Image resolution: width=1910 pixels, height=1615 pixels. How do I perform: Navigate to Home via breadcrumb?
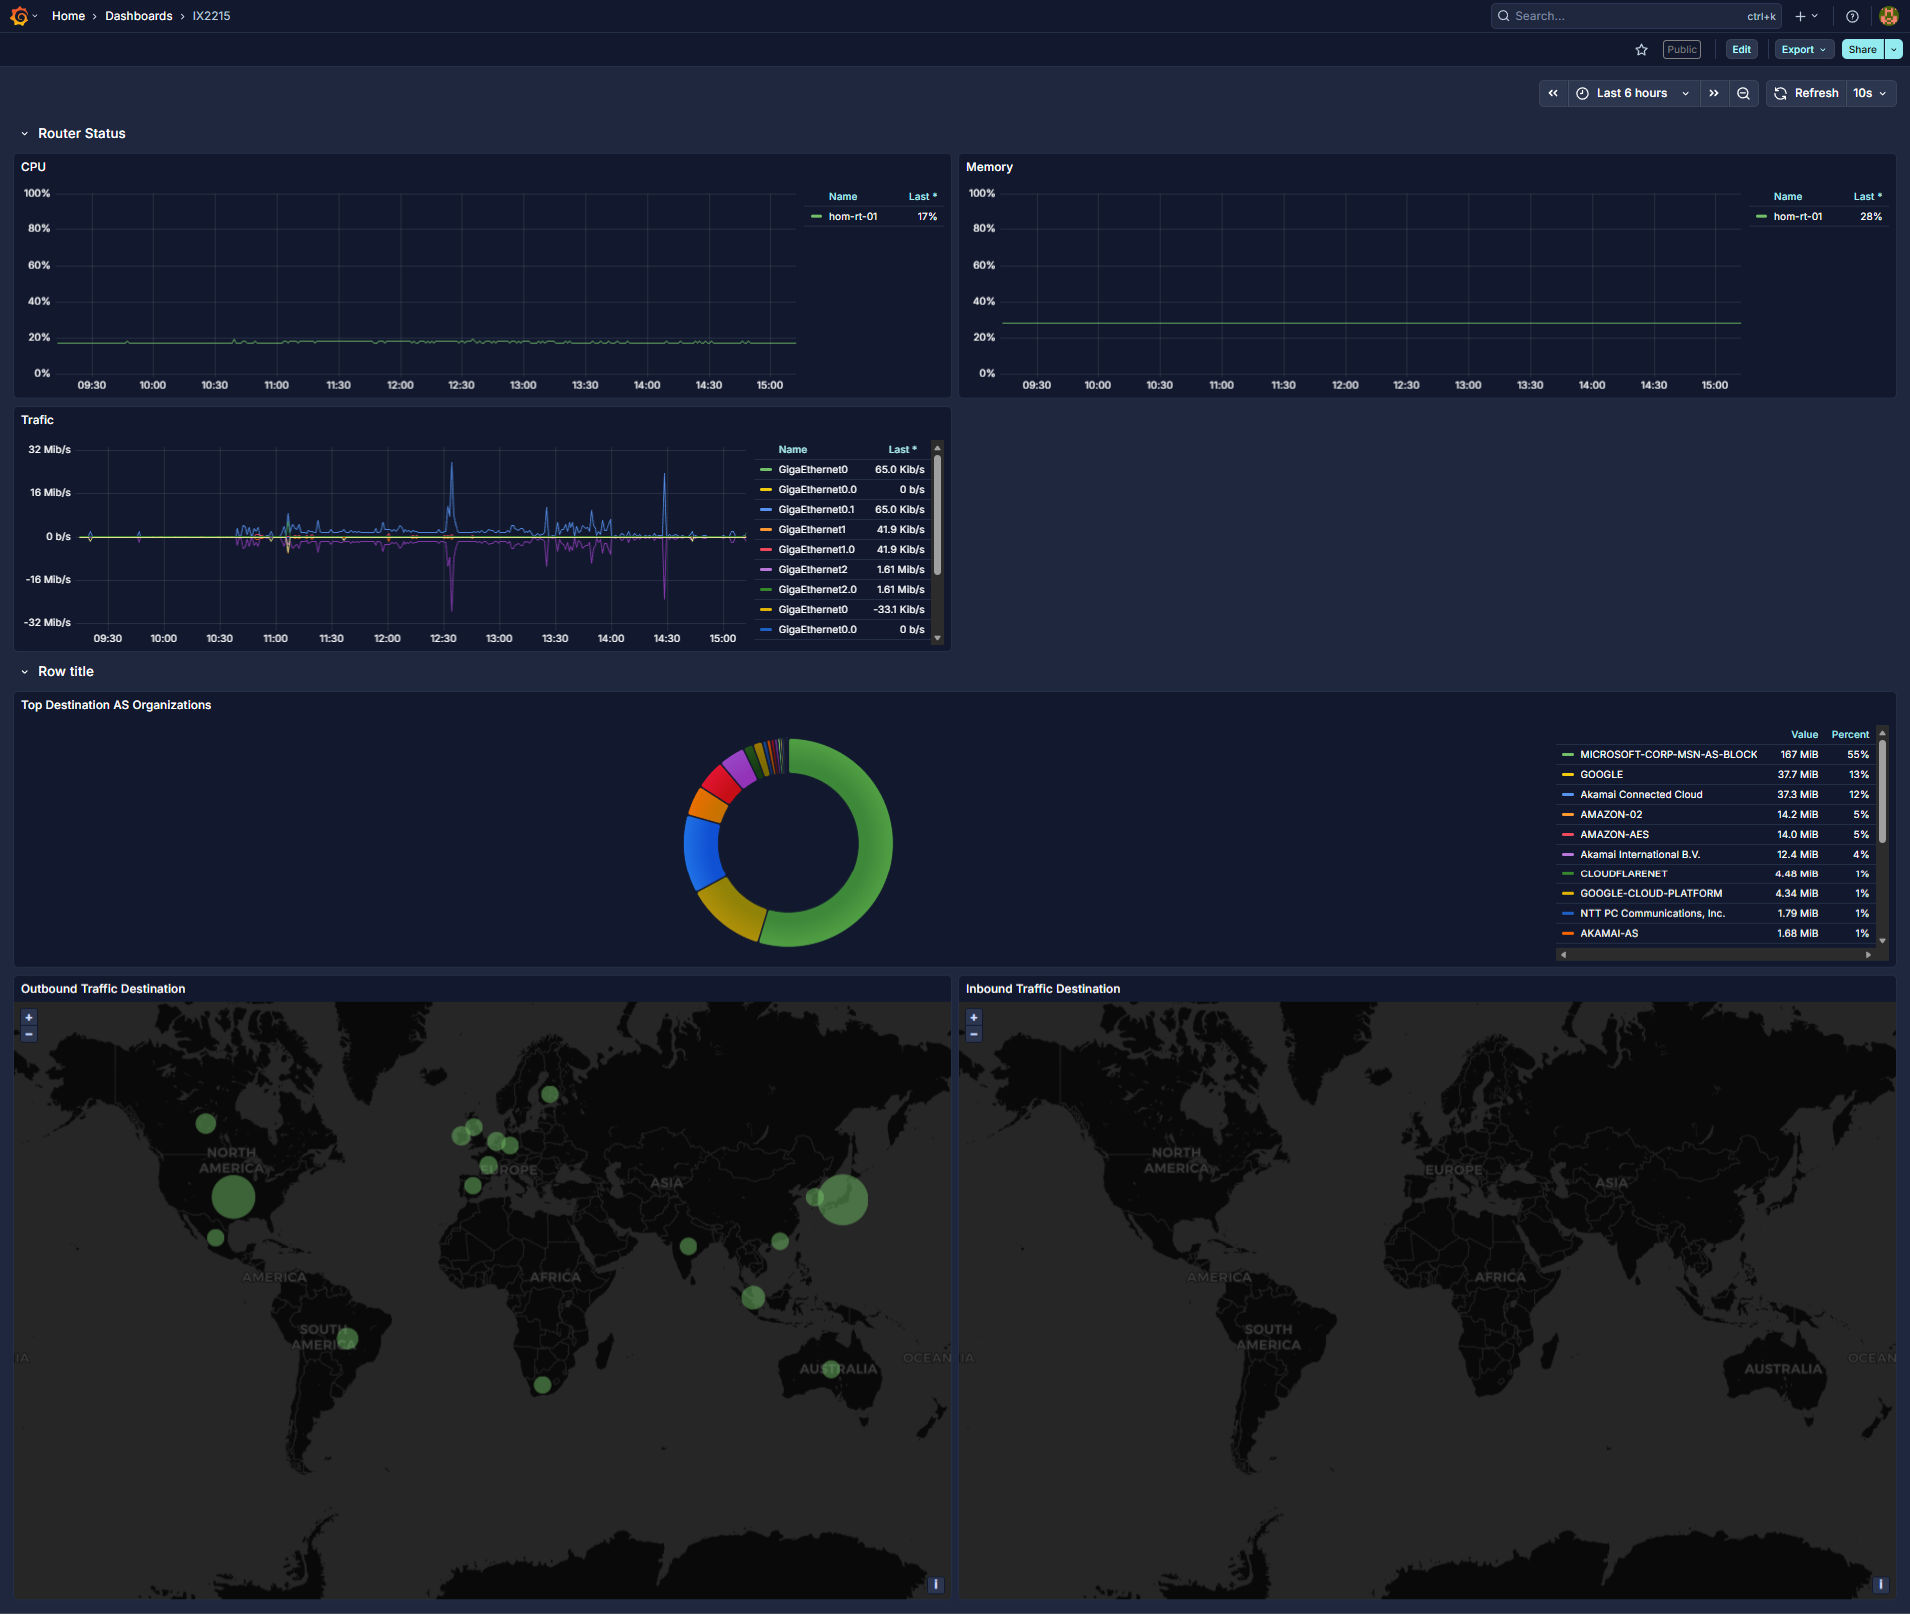pyautogui.click(x=67, y=15)
